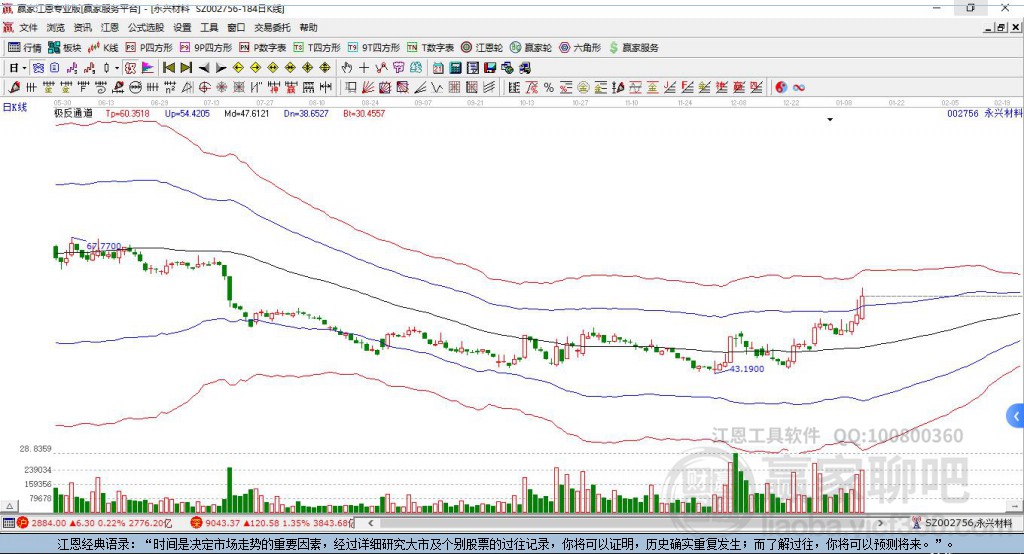Image resolution: width=1024 pixels, height=554 pixels.
Task: Click the save floppy-disk icon
Action: click(490, 68)
